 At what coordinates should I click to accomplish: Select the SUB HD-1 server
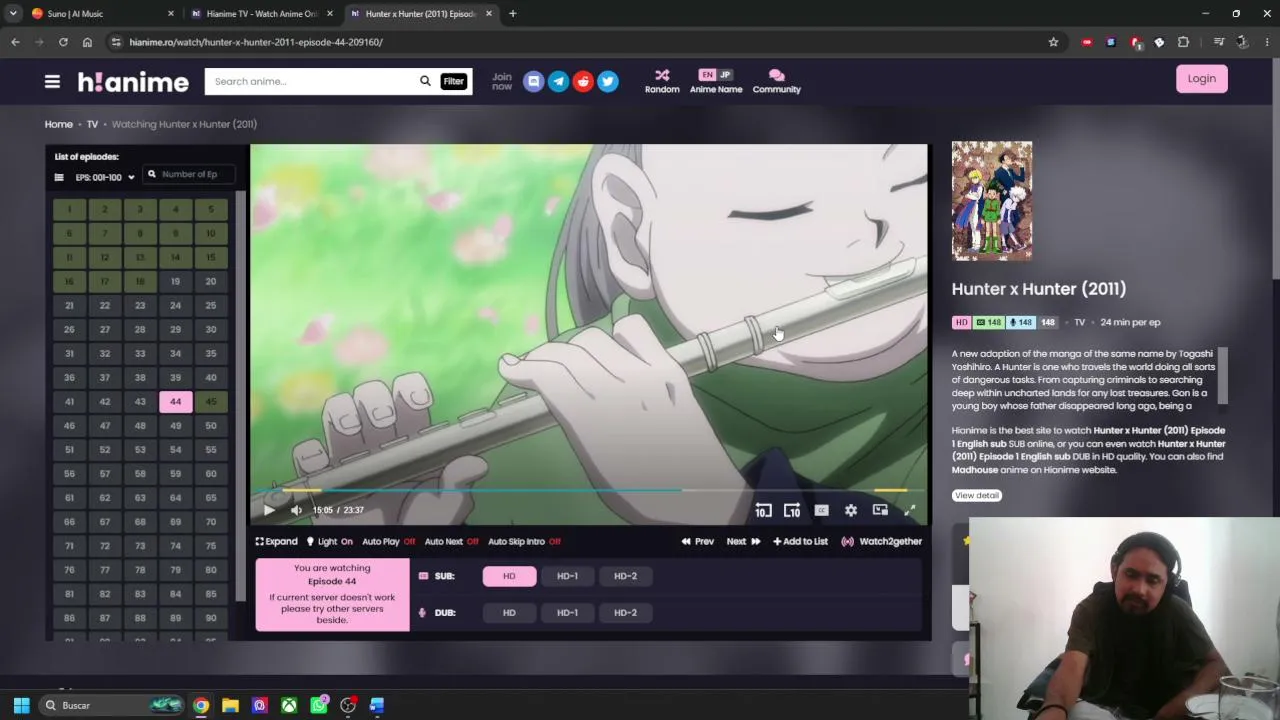tap(567, 576)
